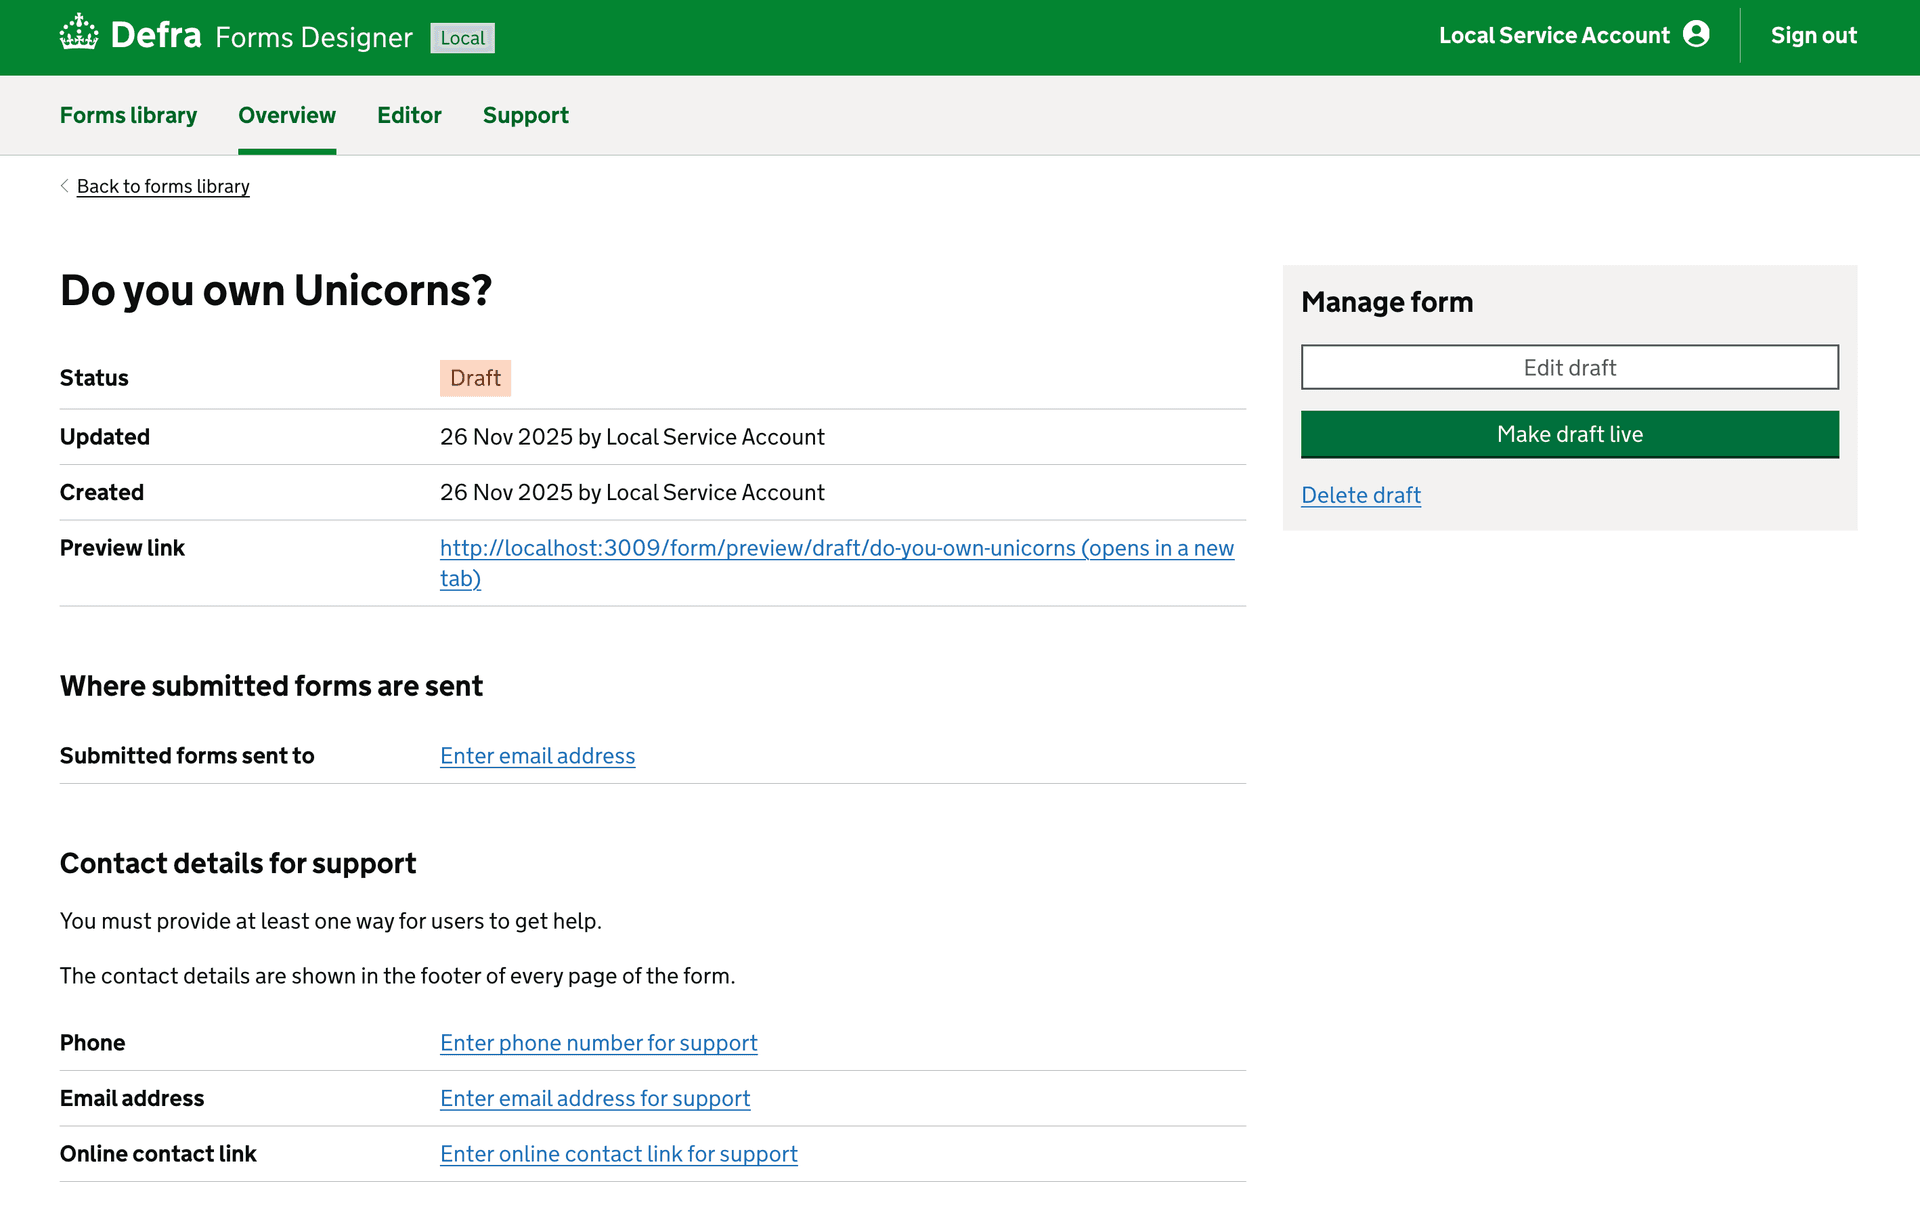
Task: Click the Do you own Unicorns heading
Action: [277, 291]
